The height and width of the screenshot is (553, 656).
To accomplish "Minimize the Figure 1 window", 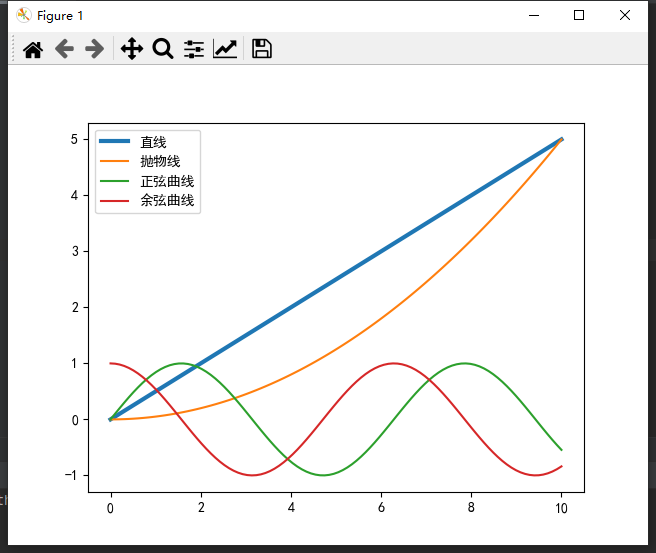I will [534, 15].
